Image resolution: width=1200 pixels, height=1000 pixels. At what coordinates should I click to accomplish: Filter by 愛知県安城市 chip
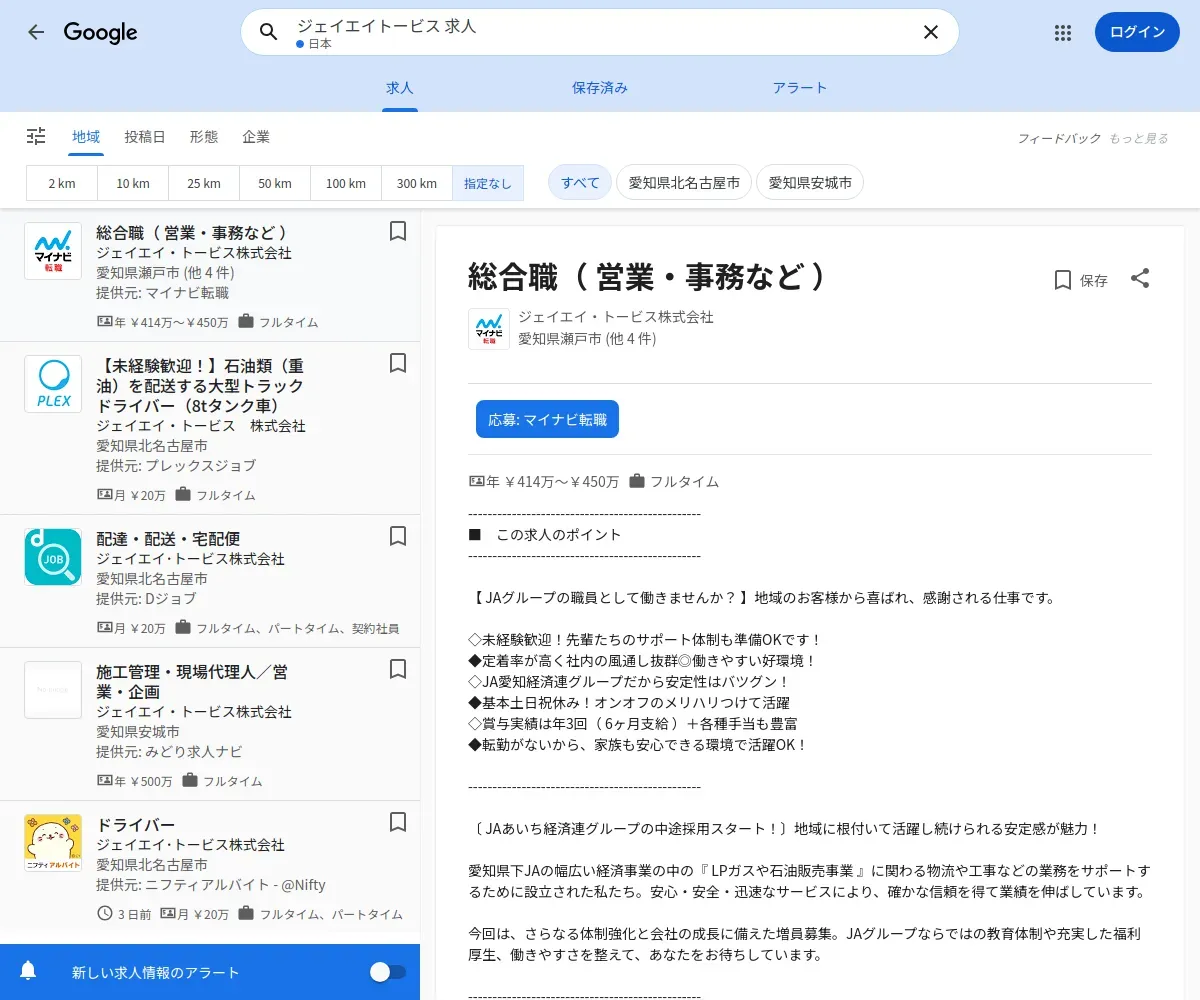point(810,183)
